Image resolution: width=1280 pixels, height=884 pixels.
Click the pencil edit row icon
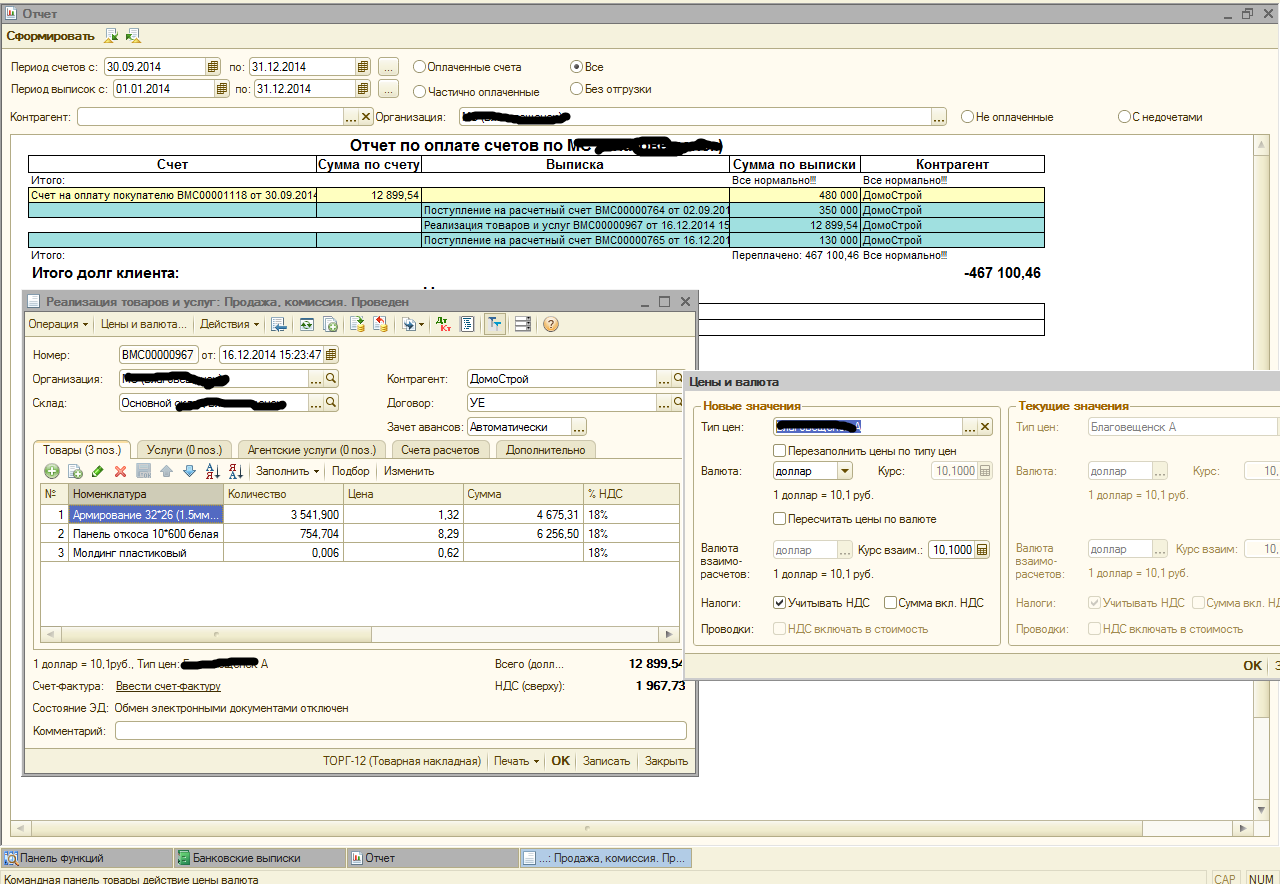point(97,471)
